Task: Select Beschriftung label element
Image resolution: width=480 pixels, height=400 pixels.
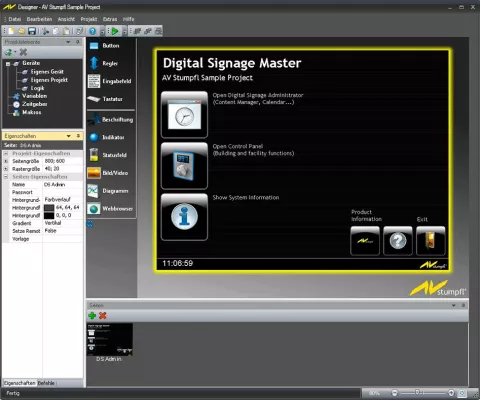Action: [x=111, y=119]
